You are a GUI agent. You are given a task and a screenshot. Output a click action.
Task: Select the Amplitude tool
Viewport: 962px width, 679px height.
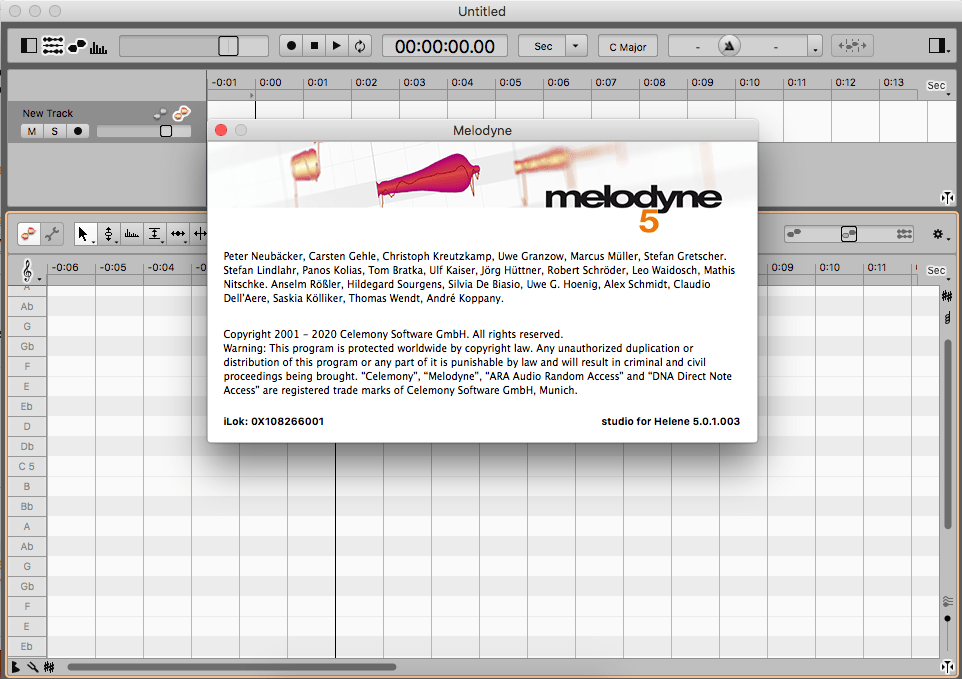[155, 234]
